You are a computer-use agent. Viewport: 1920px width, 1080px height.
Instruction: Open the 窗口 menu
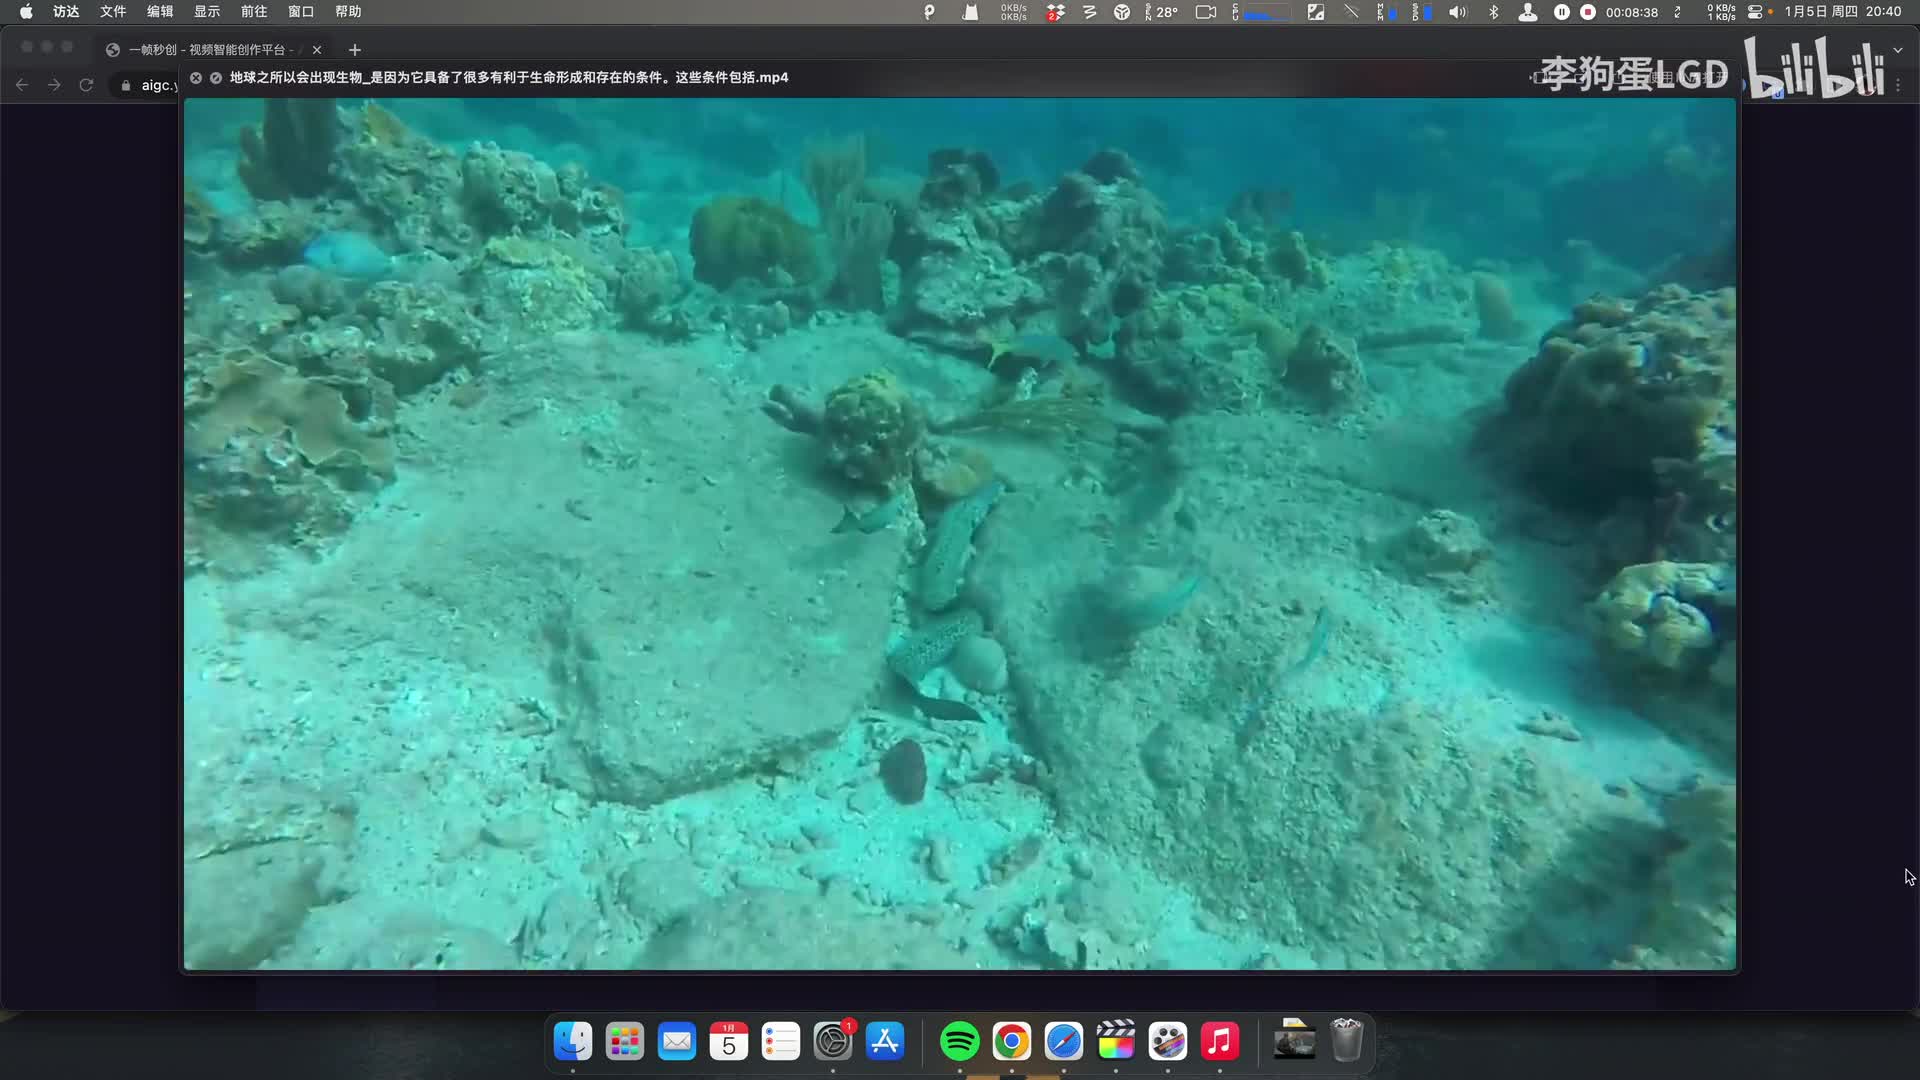(301, 12)
